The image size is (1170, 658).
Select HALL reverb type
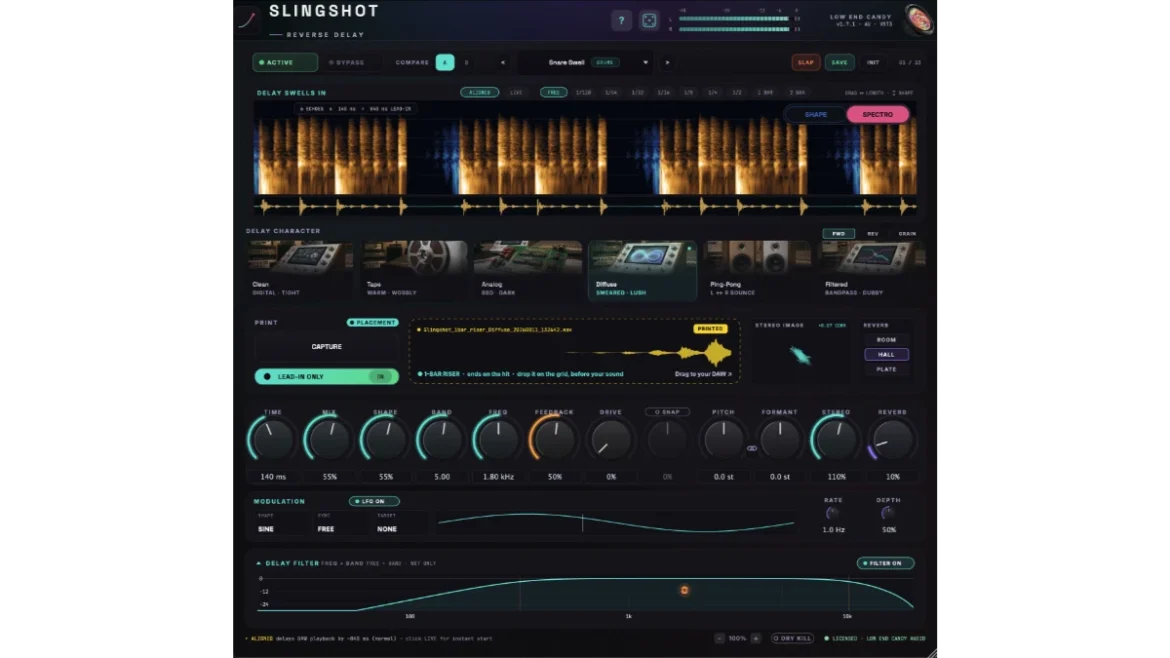pos(886,354)
